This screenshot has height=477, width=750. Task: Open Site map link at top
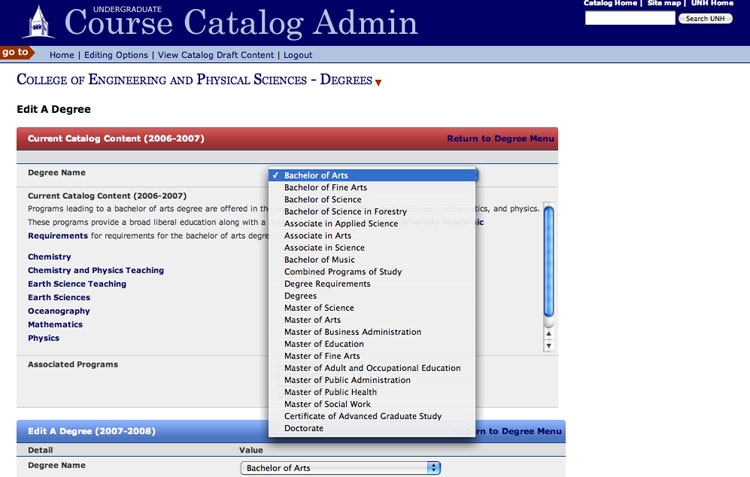664,3
